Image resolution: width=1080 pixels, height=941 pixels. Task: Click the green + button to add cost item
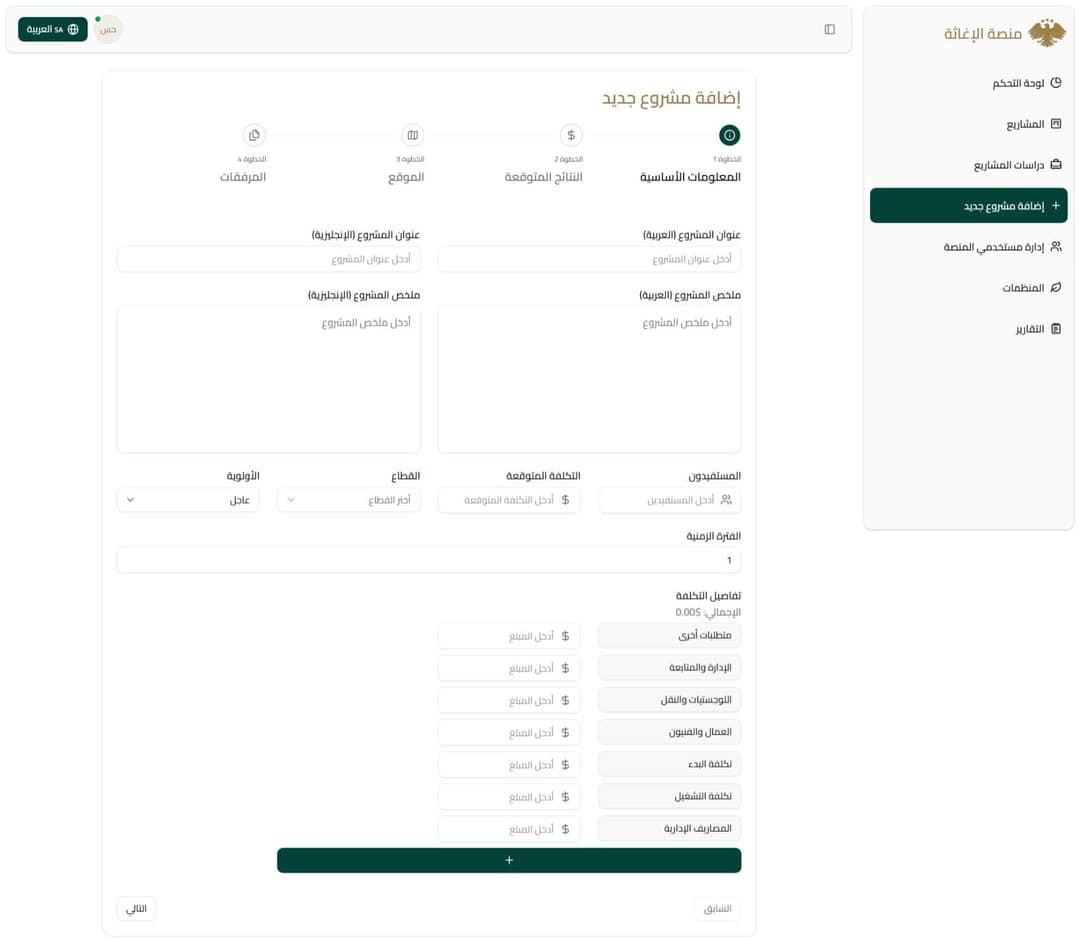[509, 860]
